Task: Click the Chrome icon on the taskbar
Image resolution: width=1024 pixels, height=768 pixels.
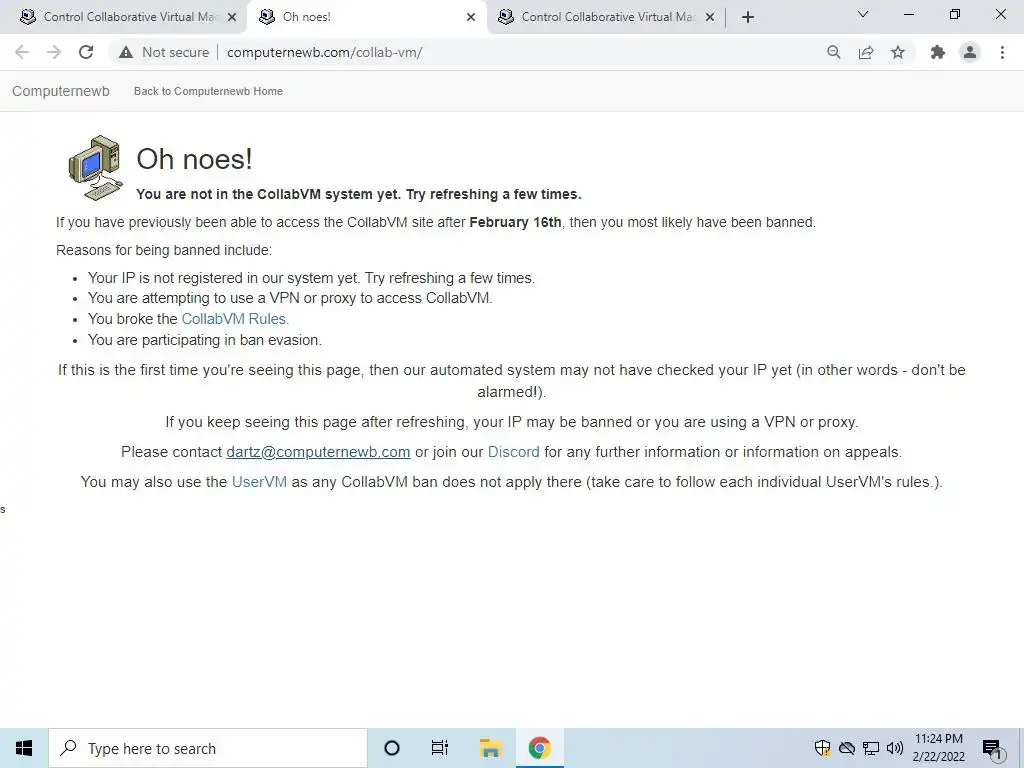Action: tap(539, 748)
